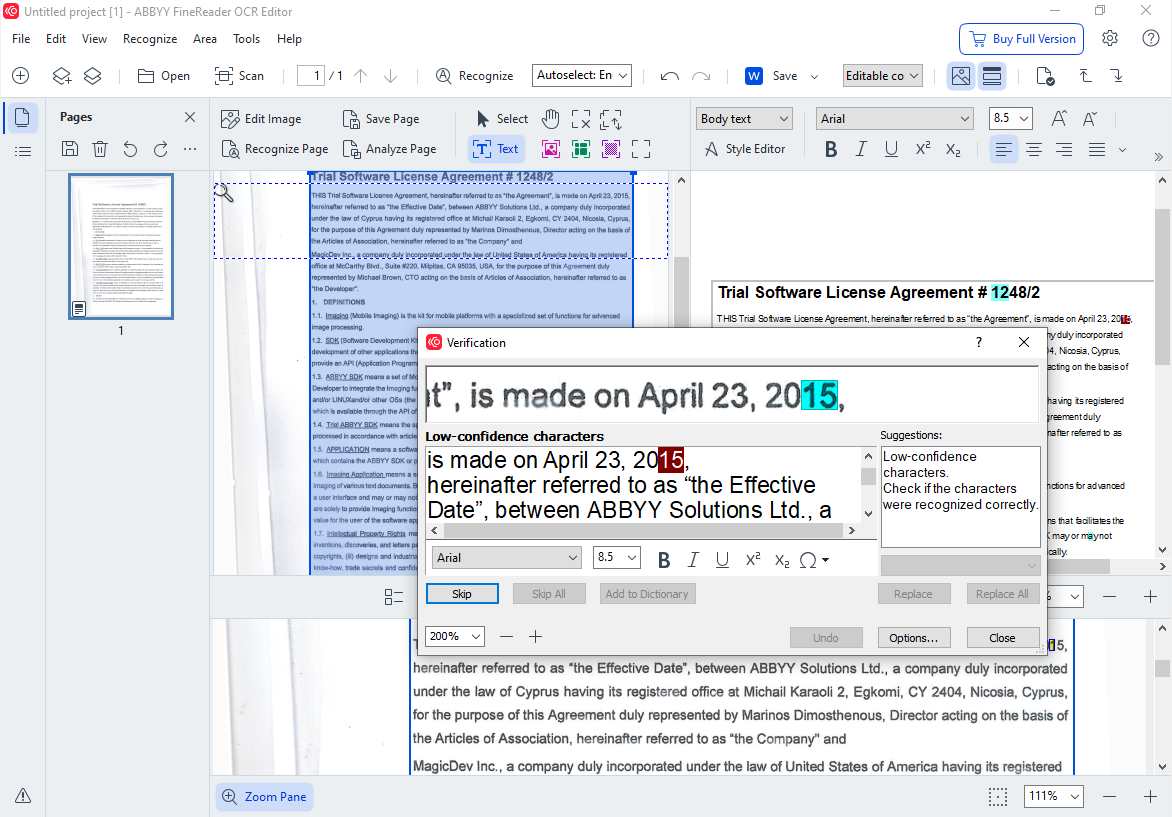Save document as Word file
This screenshot has height=817, width=1172.
tap(772, 75)
